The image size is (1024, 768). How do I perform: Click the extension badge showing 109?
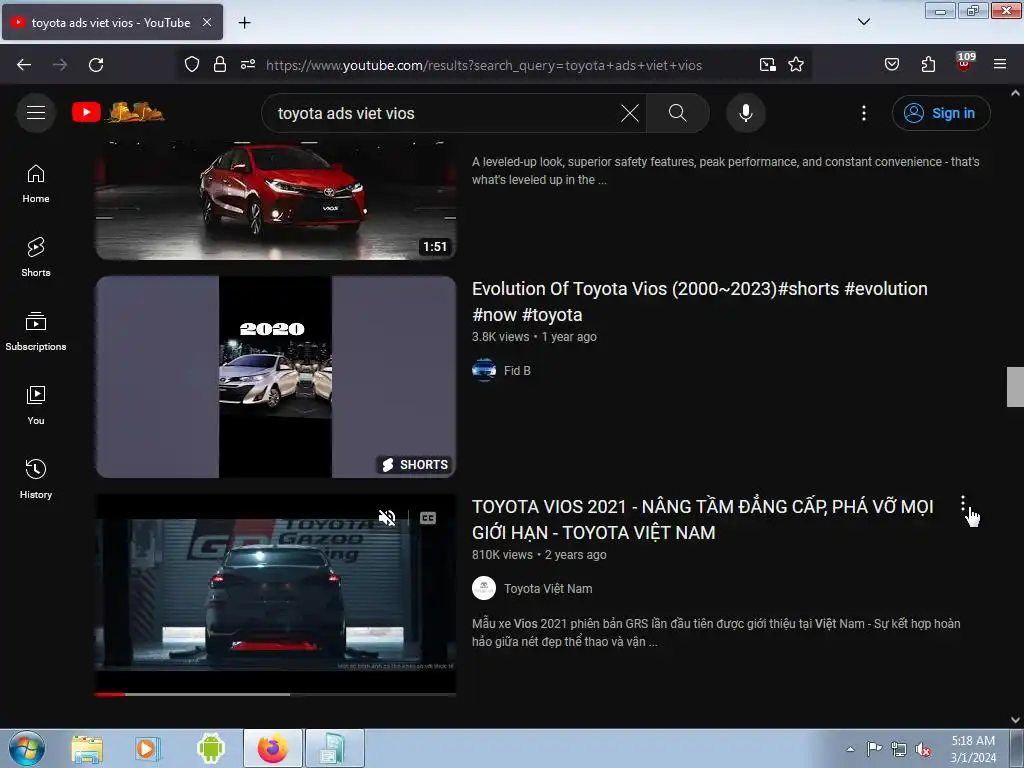[965, 62]
